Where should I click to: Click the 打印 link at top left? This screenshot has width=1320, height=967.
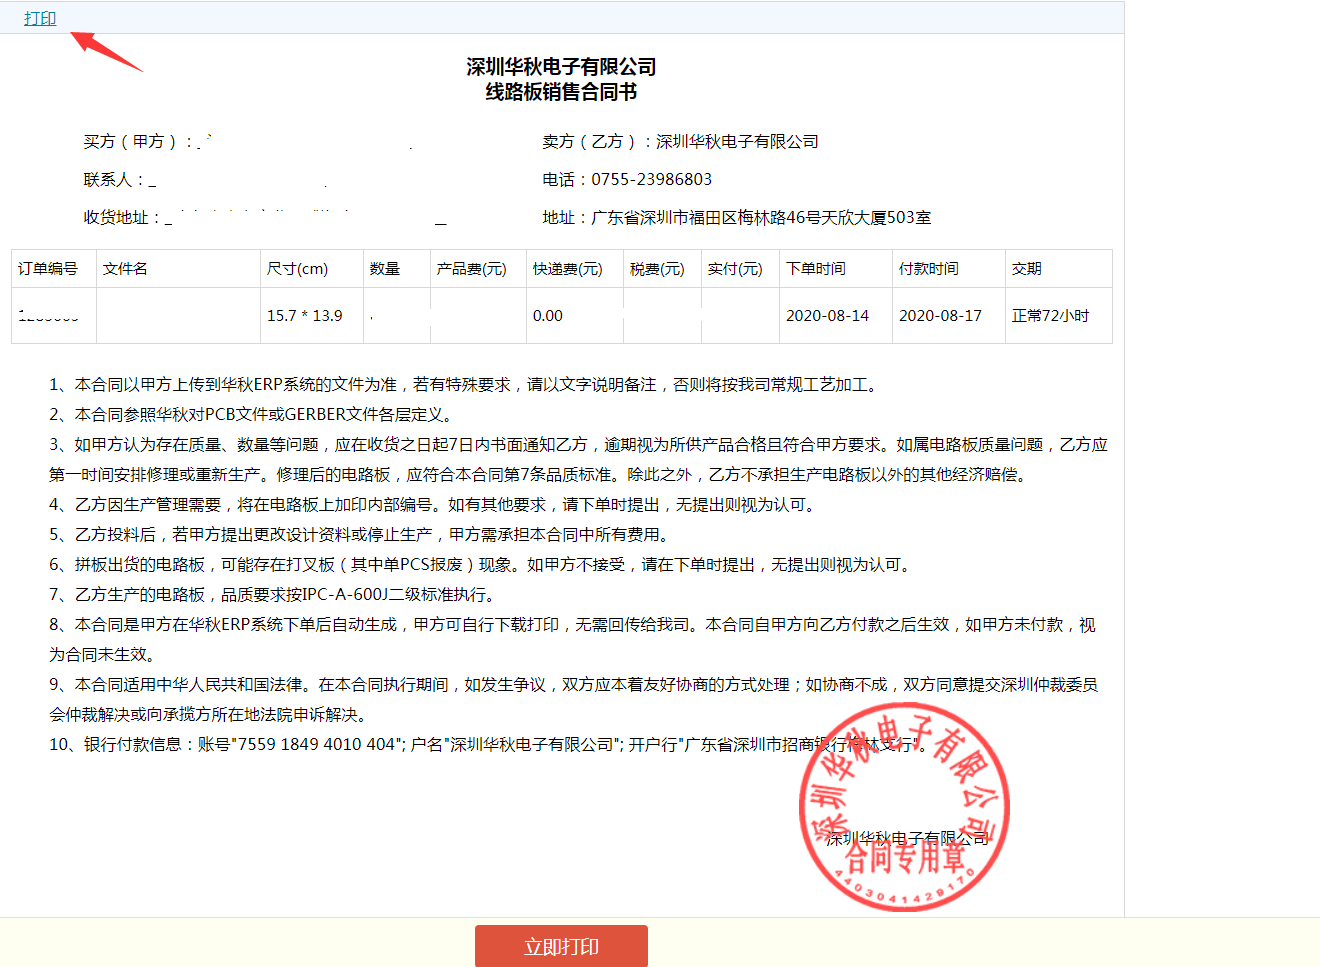pyautogui.click(x=40, y=18)
